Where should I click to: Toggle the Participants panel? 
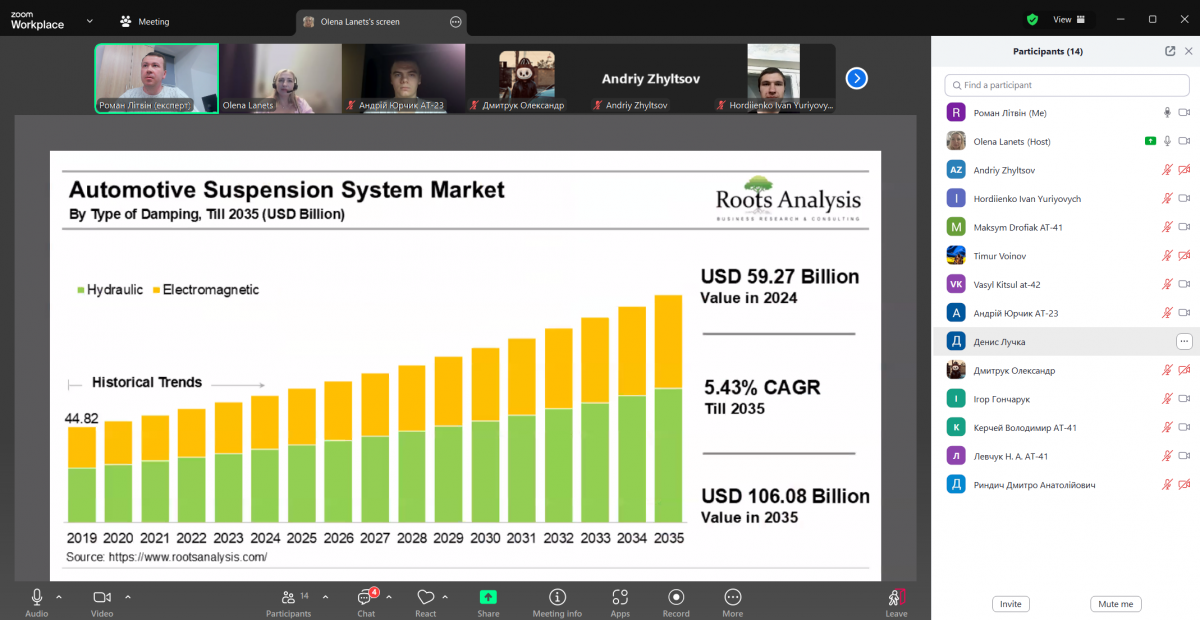[x=288, y=598]
